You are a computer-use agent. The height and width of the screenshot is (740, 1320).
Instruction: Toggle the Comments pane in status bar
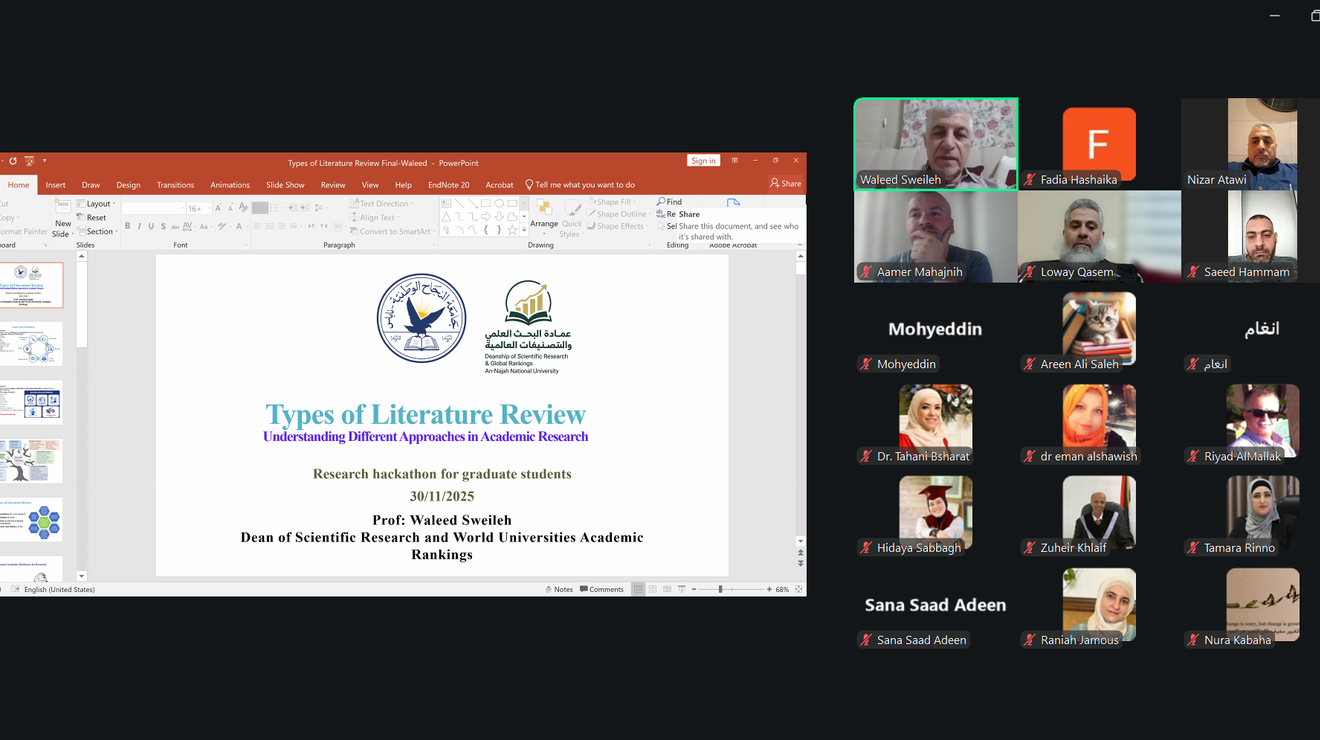pos(601,589)
